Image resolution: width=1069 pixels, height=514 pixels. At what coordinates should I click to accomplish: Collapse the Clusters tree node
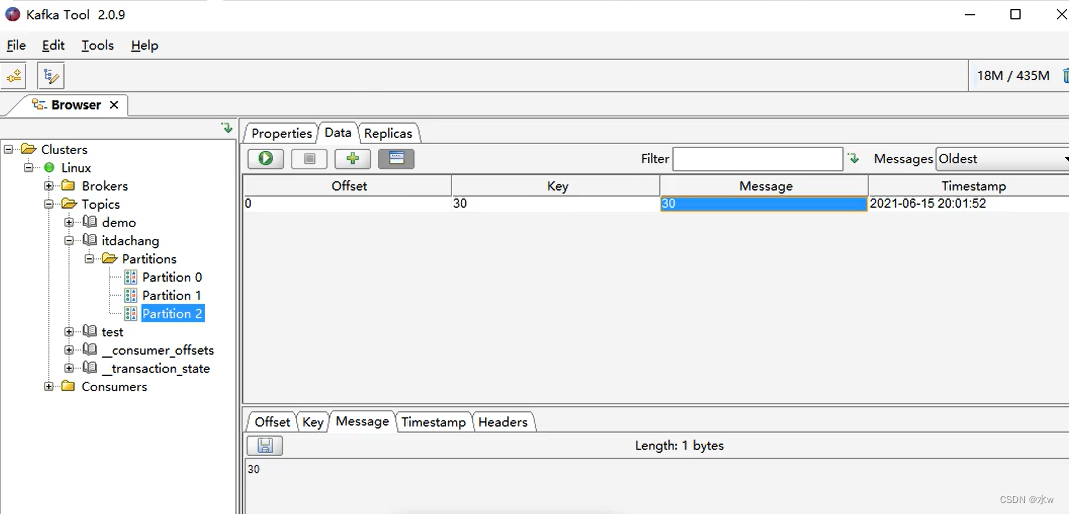[8, 149]
